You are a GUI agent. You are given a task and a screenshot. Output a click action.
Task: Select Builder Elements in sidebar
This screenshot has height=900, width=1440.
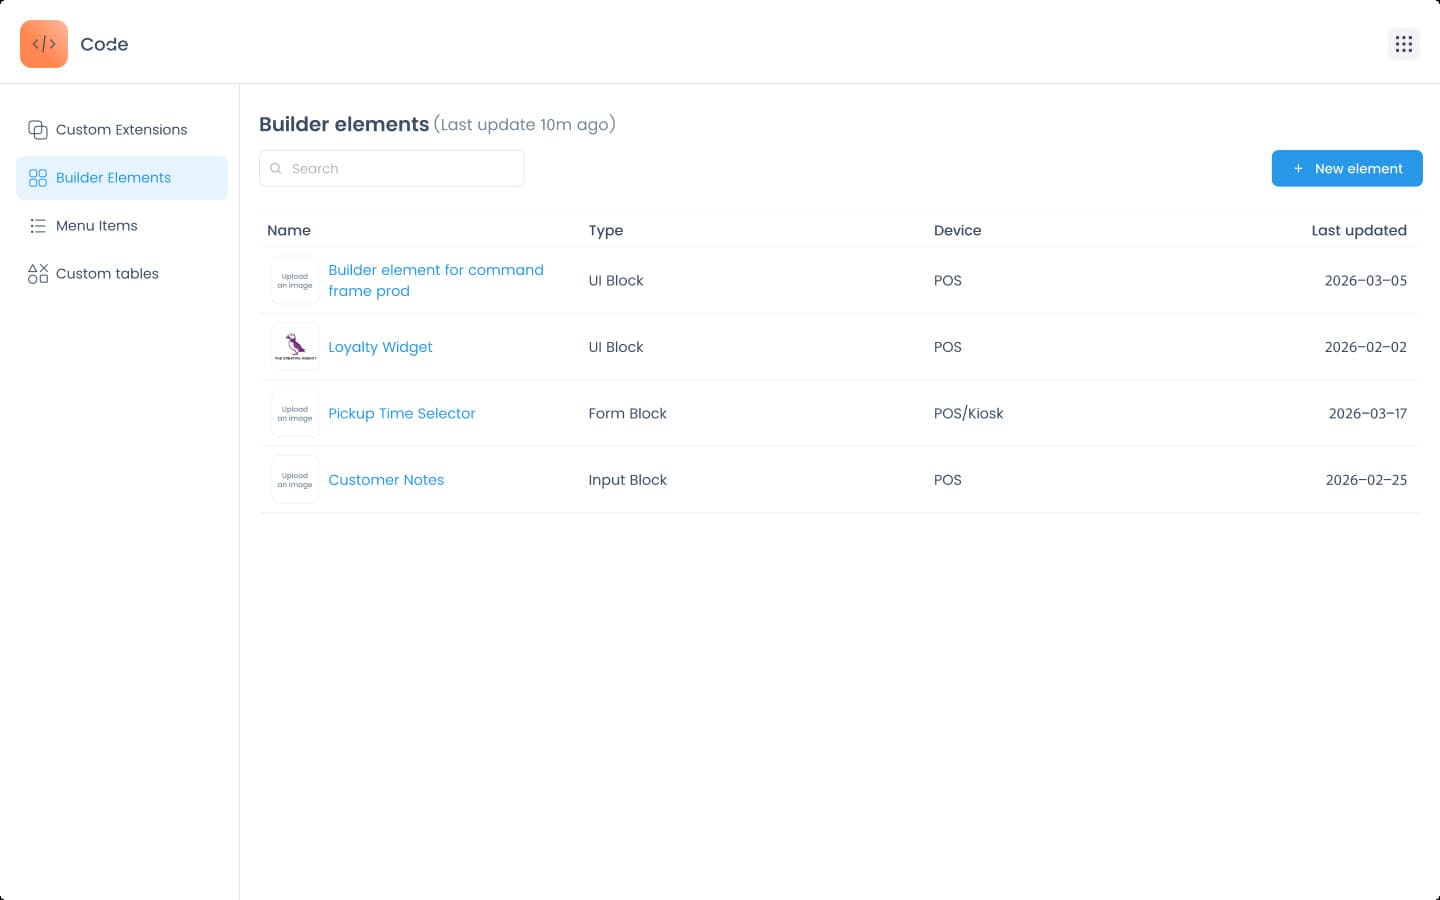(x=122, y=178)
